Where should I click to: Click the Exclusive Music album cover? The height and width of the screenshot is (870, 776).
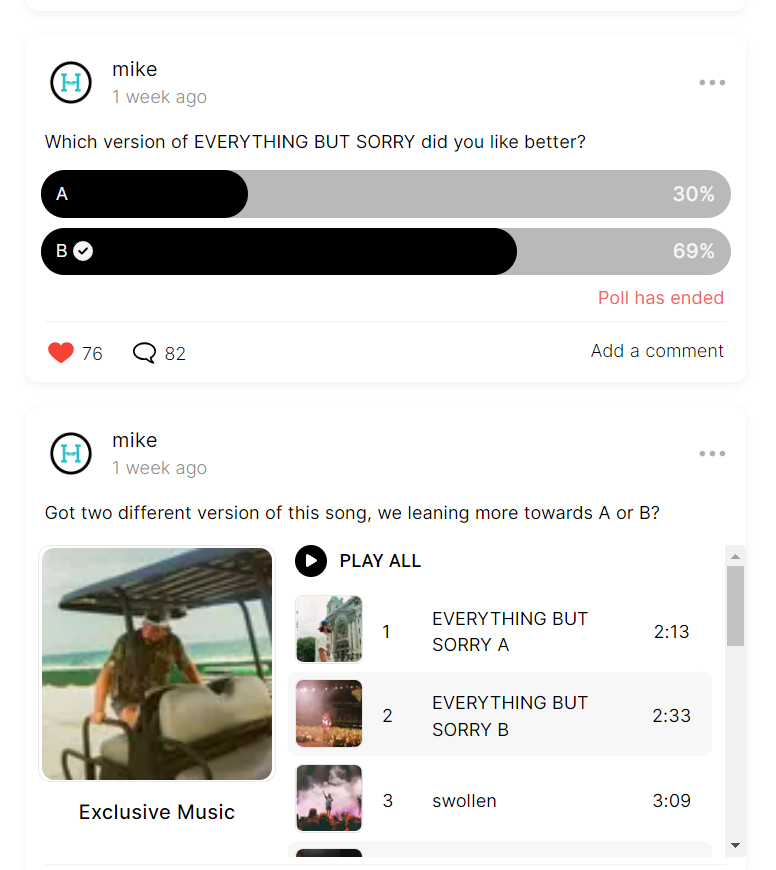click(x=157, y=664)
